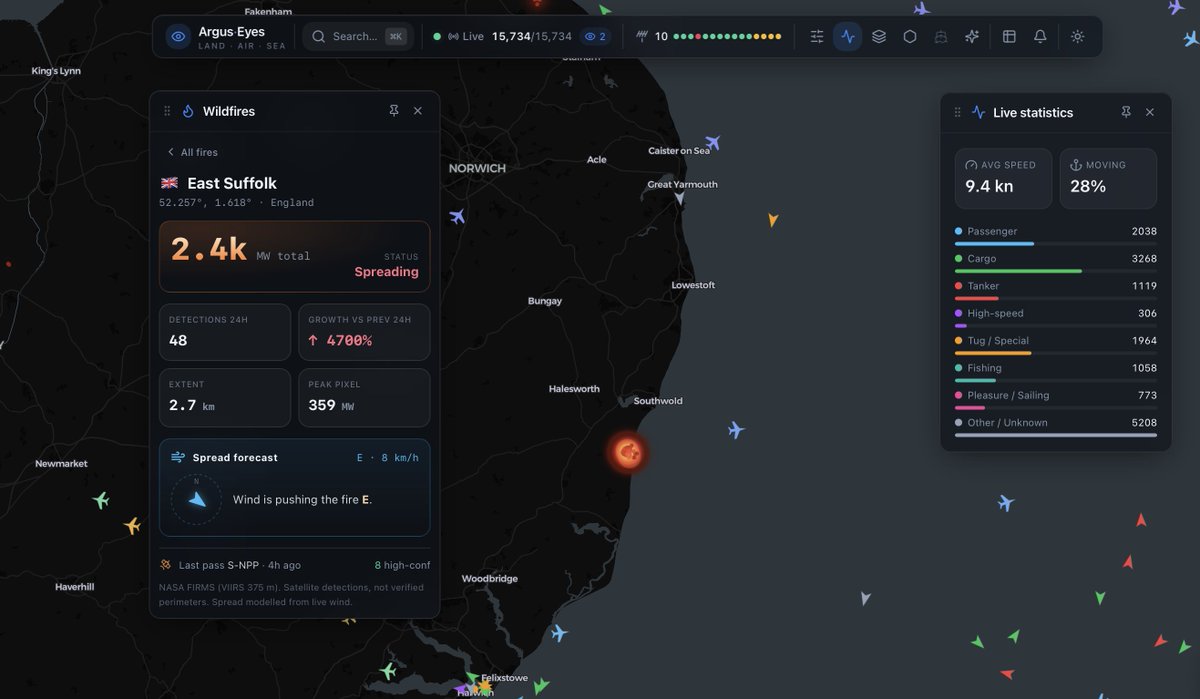The height and width of the screenshot is (699, 1200).
Task: Close the Wildfires panel
Action: (418, 111)
